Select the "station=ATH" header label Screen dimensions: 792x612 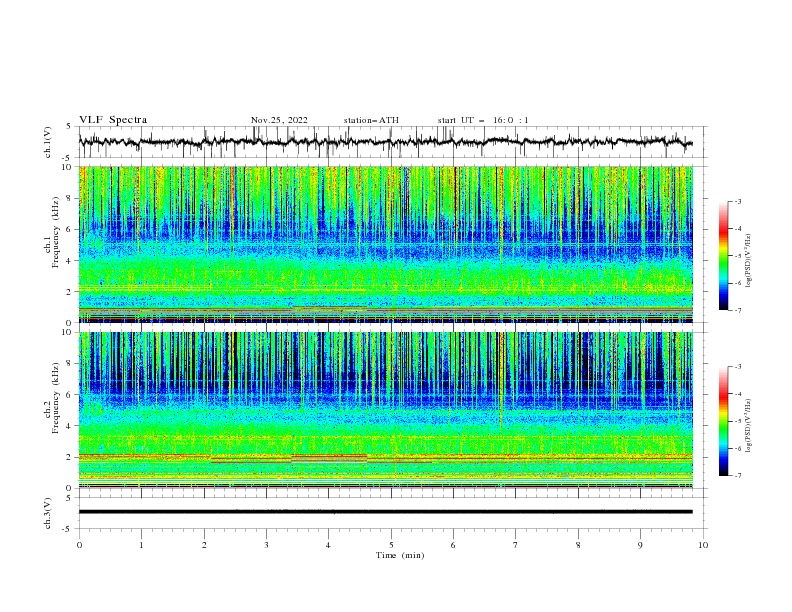coord(371,120)
